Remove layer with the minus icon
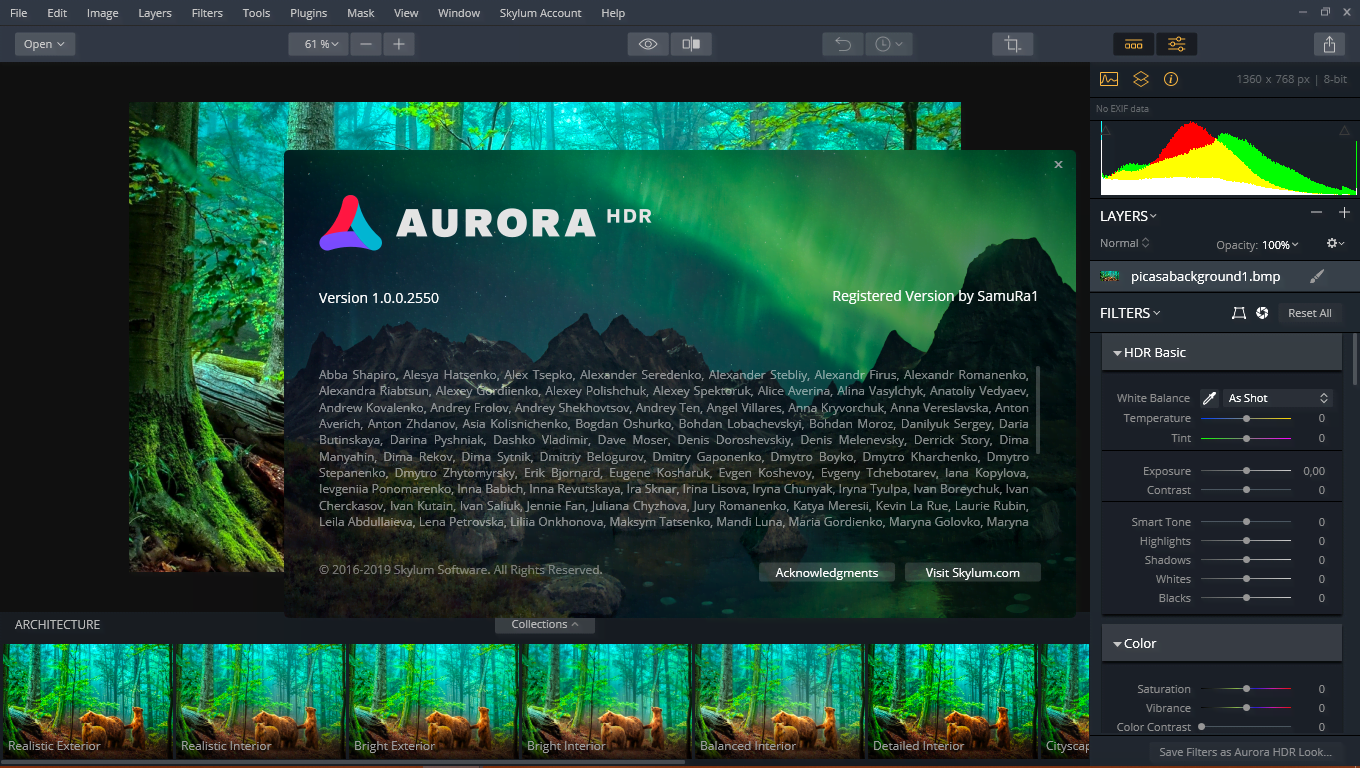Image resolution: width=1360 pixels, height=768 pixels. (x=1316, y=213)
